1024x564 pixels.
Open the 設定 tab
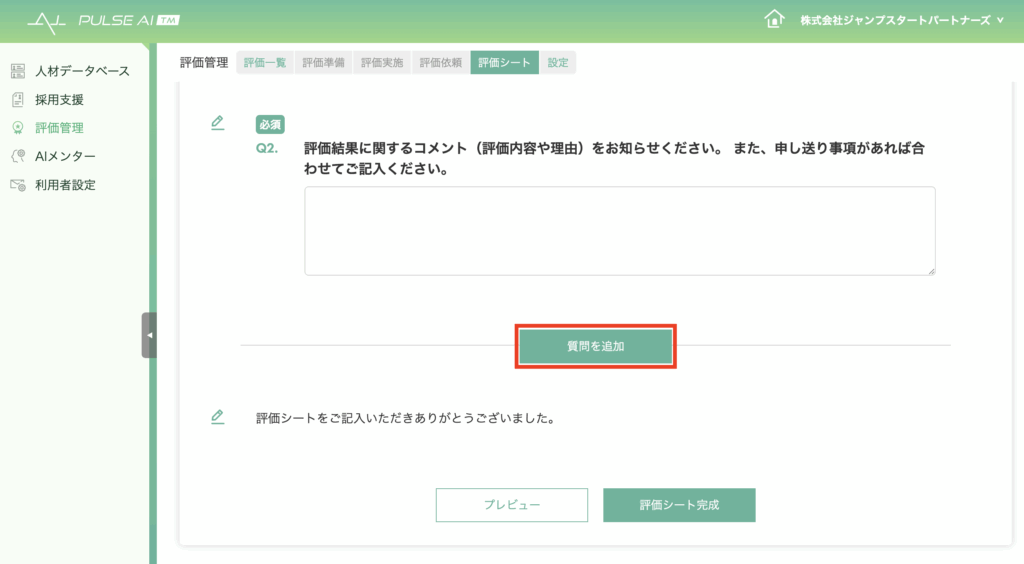tap(558, 63)
